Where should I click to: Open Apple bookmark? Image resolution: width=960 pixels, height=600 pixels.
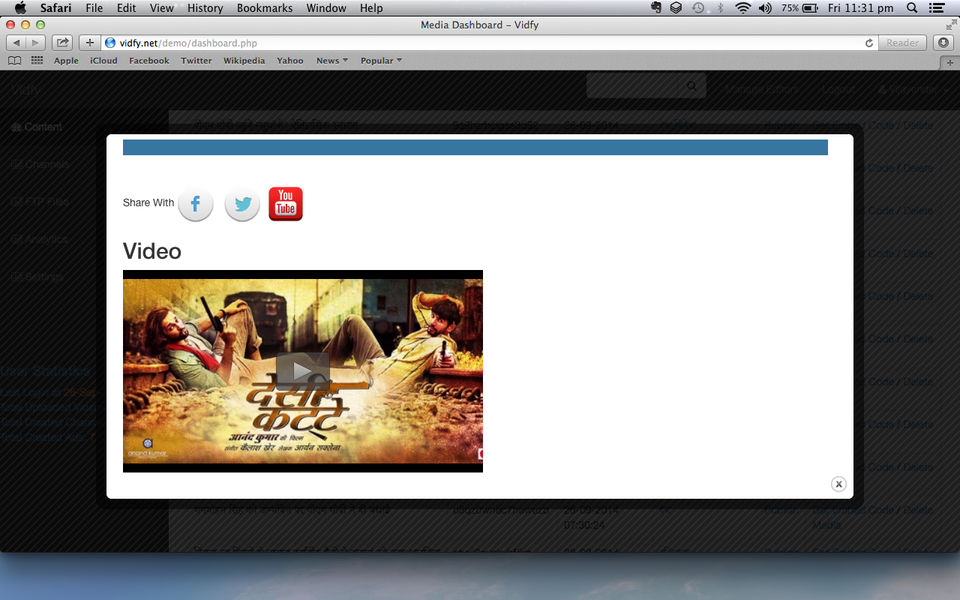coord(66,61)
